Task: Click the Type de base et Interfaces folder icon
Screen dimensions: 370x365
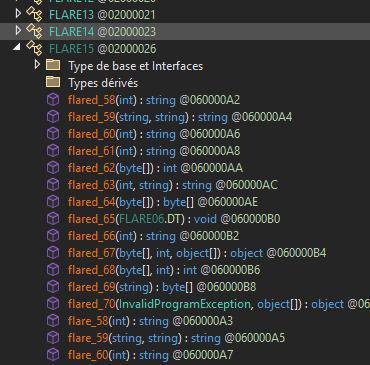Action: point(53,65)
